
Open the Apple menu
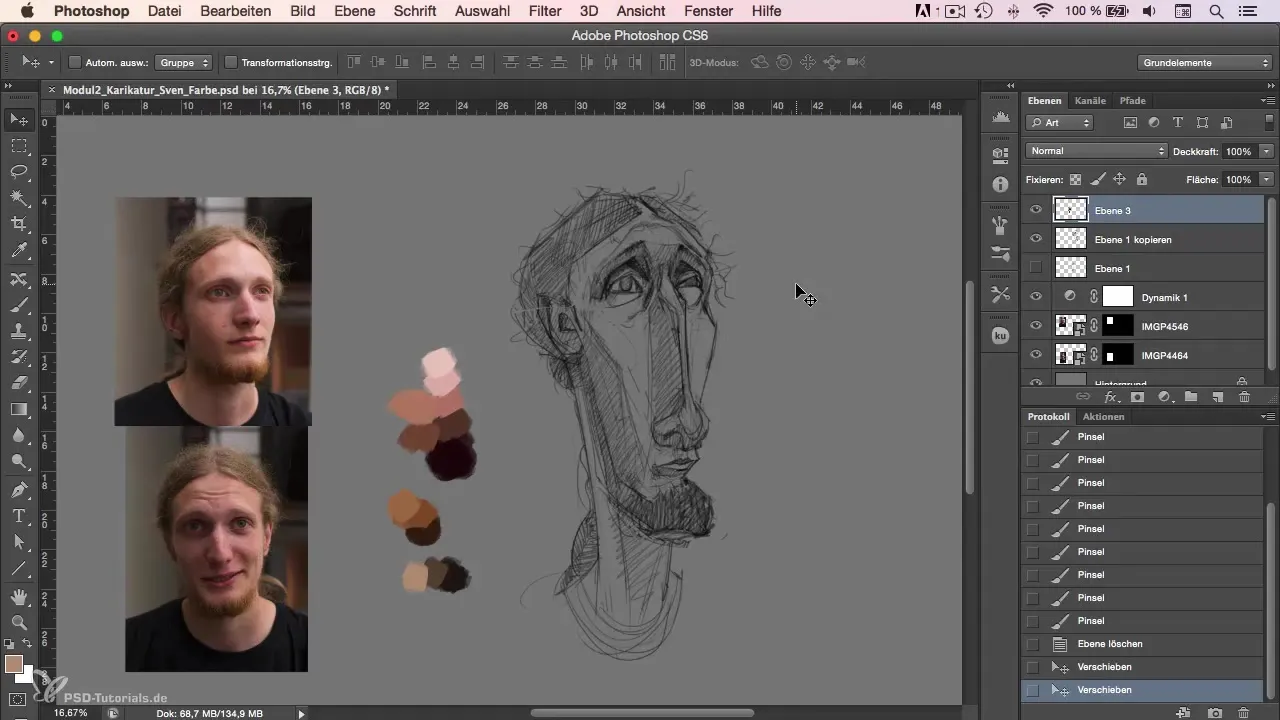tap(26, 11)
